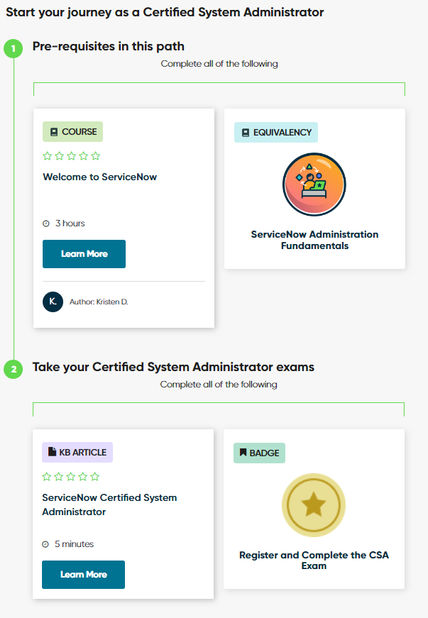The width and height of the screenshot is (428, 618).
Task: Click the ServiceNow Administration Fundamentals badge image
Action: (x=314, y=184)
